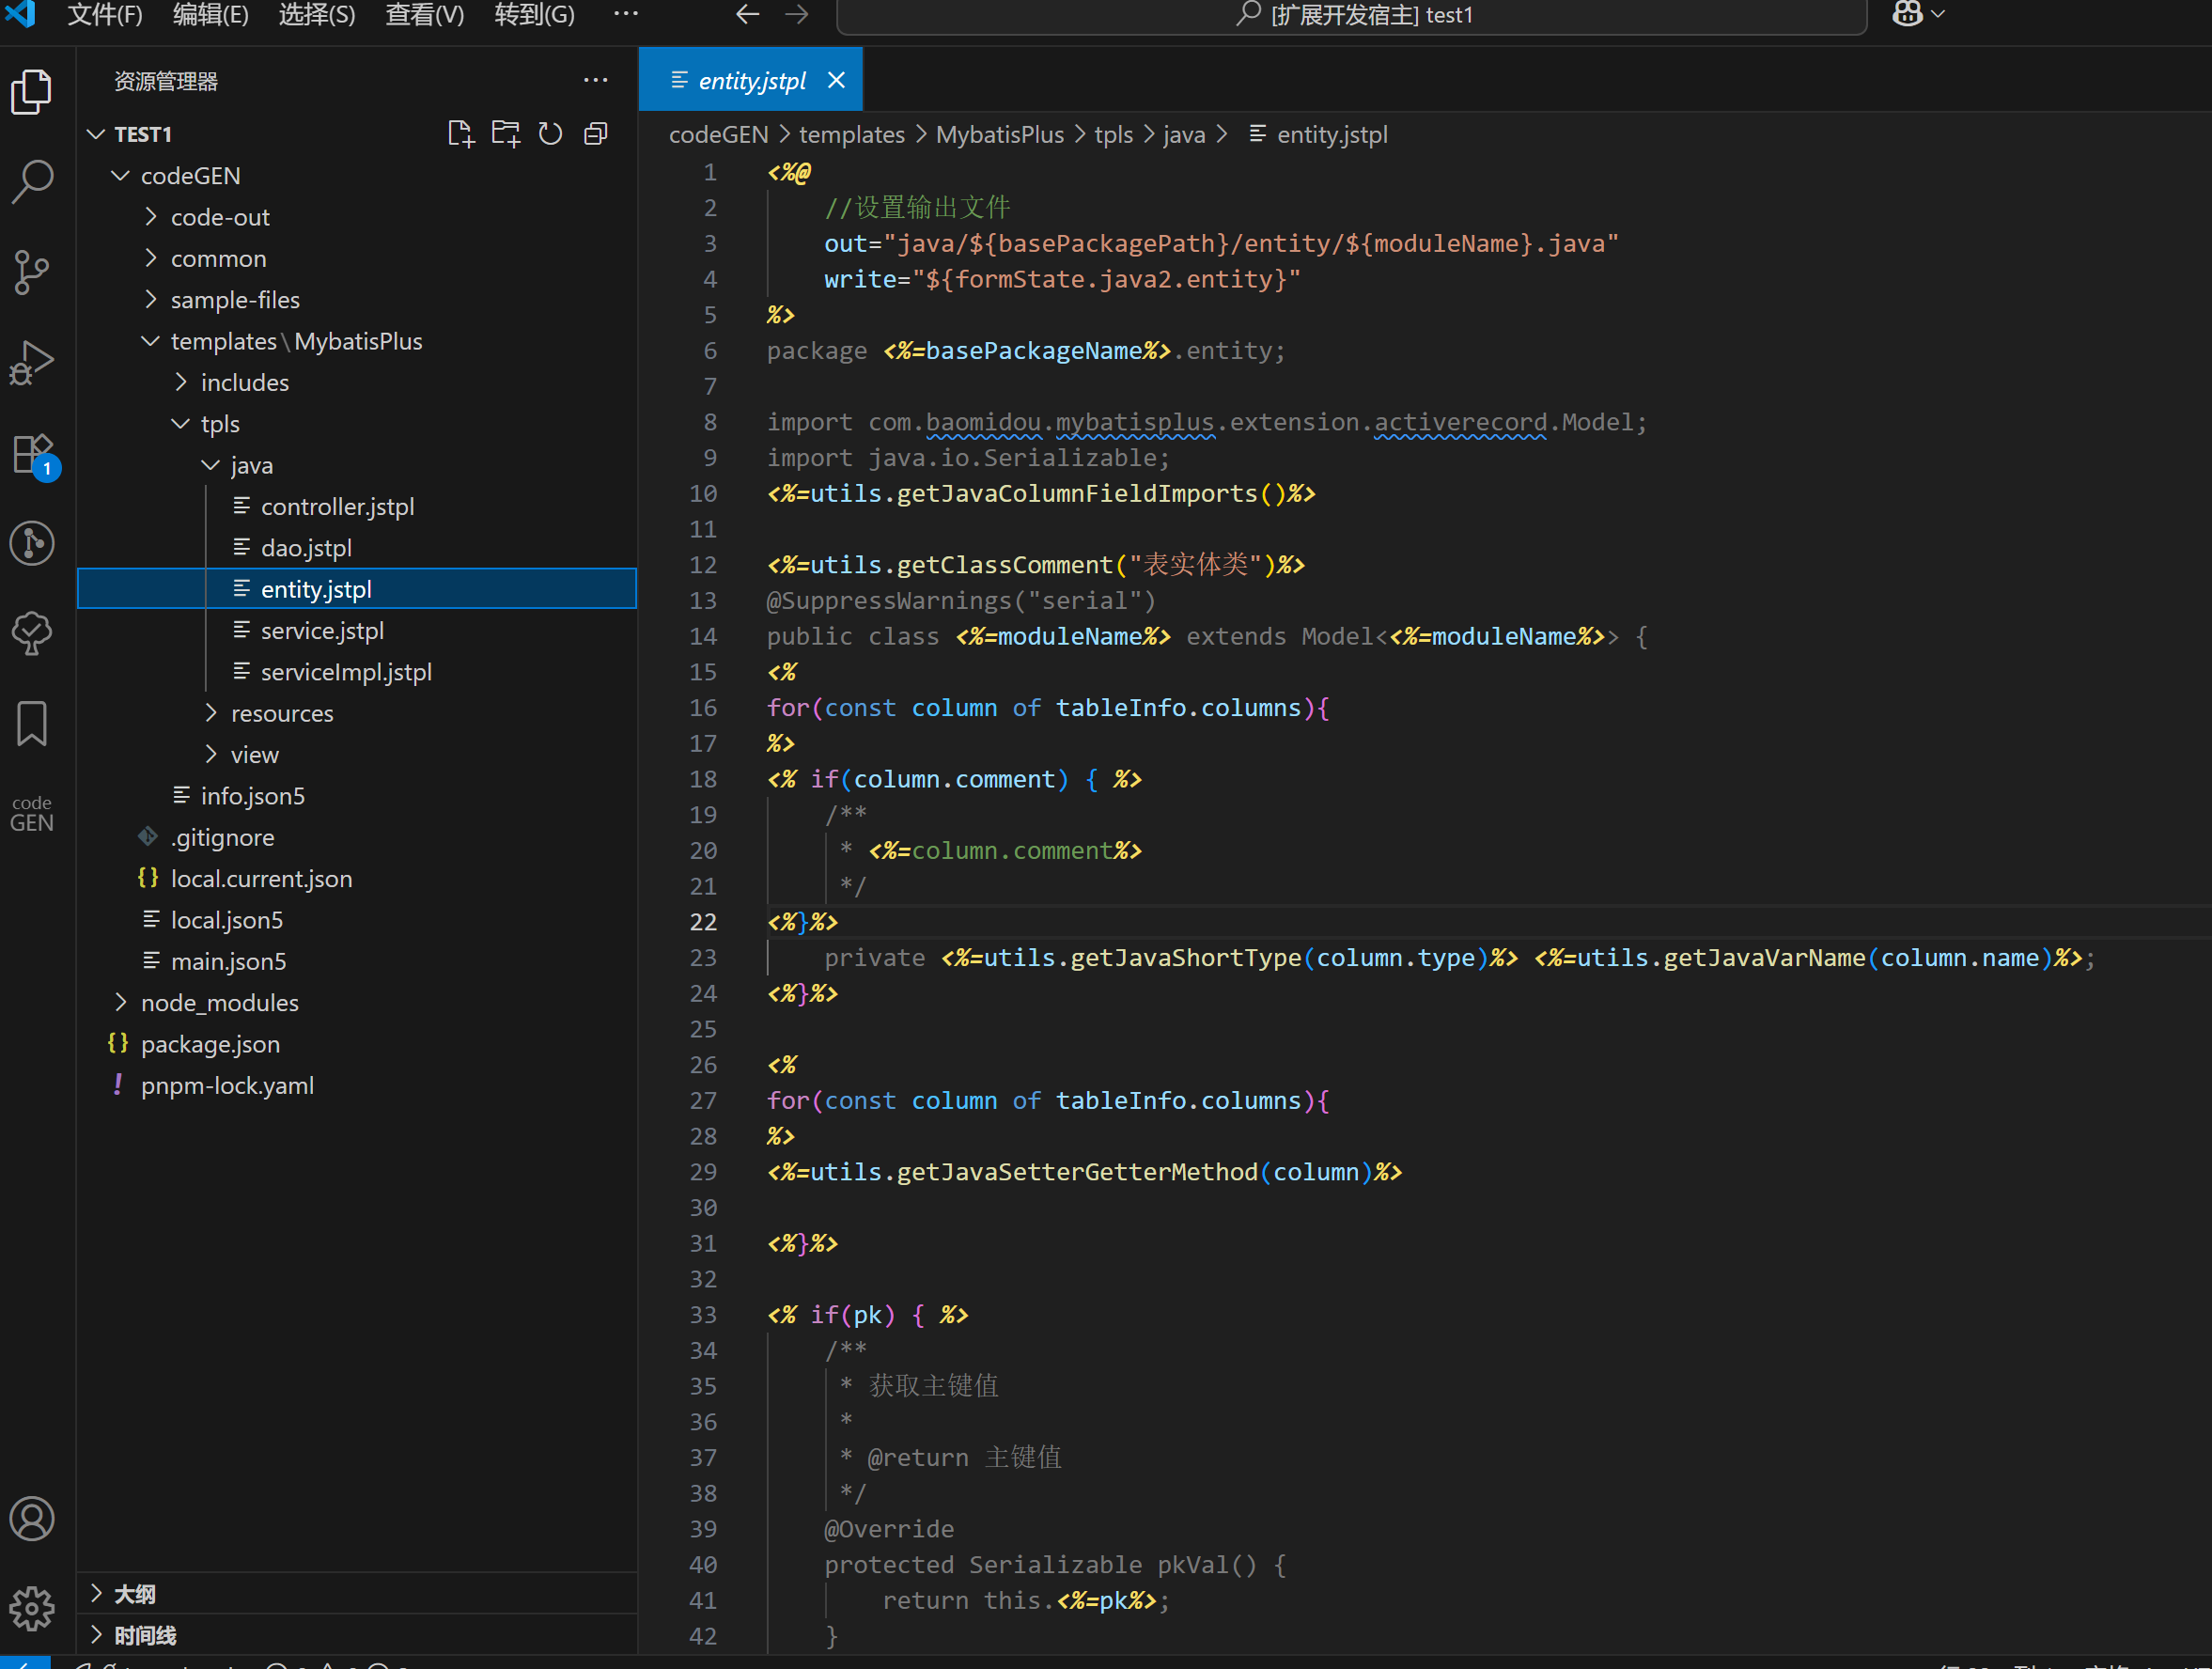Click tpls in the breadcrumb
Viewport: 2212px width, 1669px height.
coord(1113,134)
